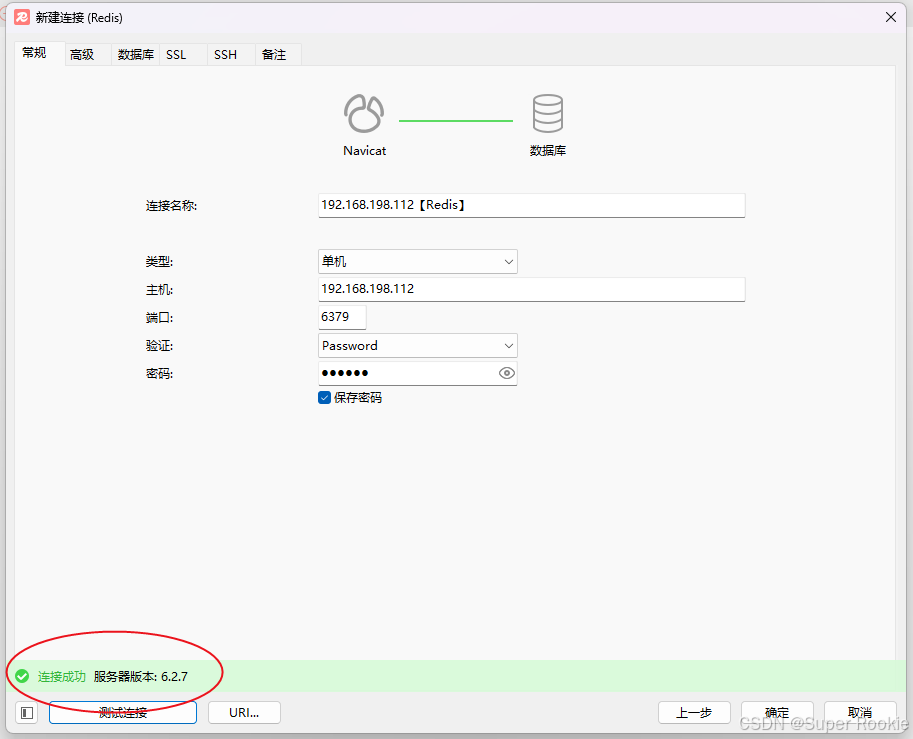Screen dimensions: 913x739
Task: Click the Redis app icon in title bar
Action: 22,17
